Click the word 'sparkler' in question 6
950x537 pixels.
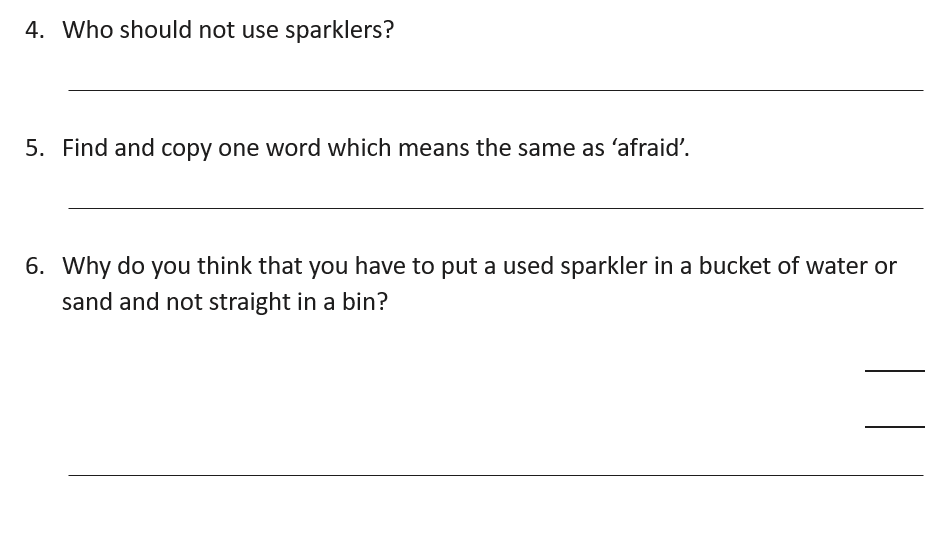click(x=603, y=267)
